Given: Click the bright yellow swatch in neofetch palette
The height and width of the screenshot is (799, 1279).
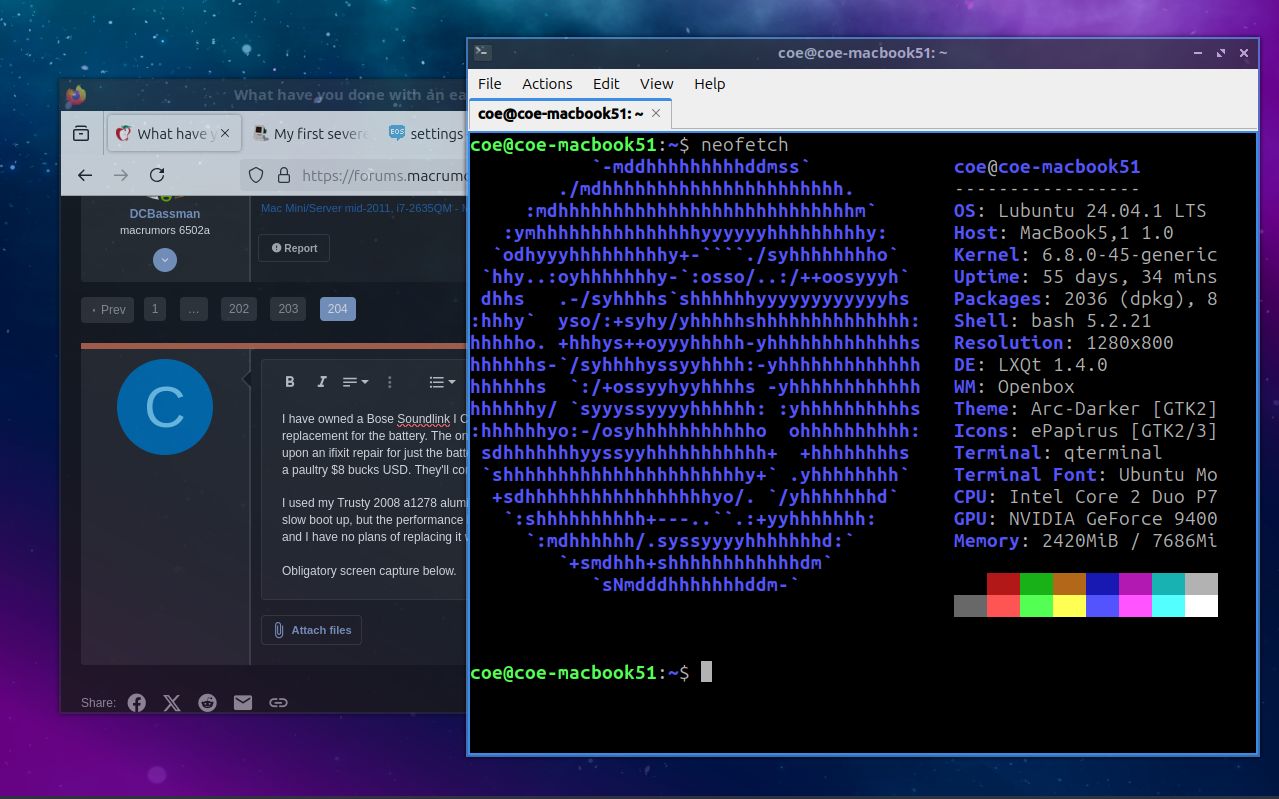Looking at the screenshot, I should (x=1069, y=606).
